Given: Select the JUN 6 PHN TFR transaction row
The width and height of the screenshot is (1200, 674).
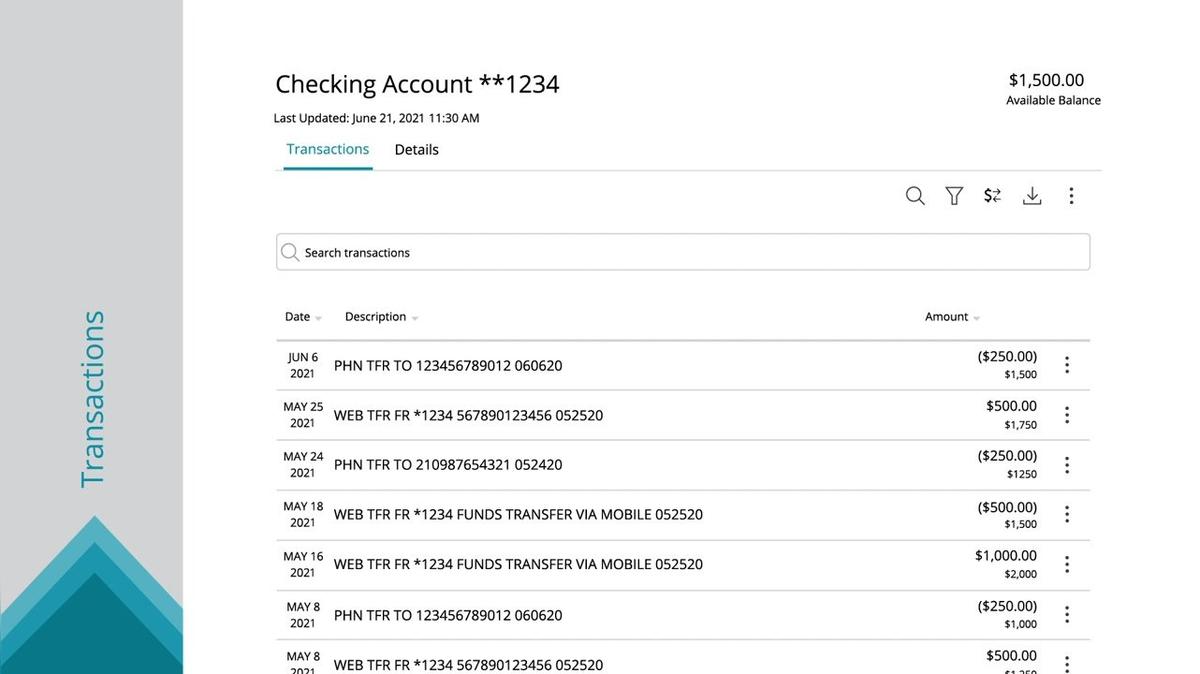Looking at the screenshot, I should [600, 365].
